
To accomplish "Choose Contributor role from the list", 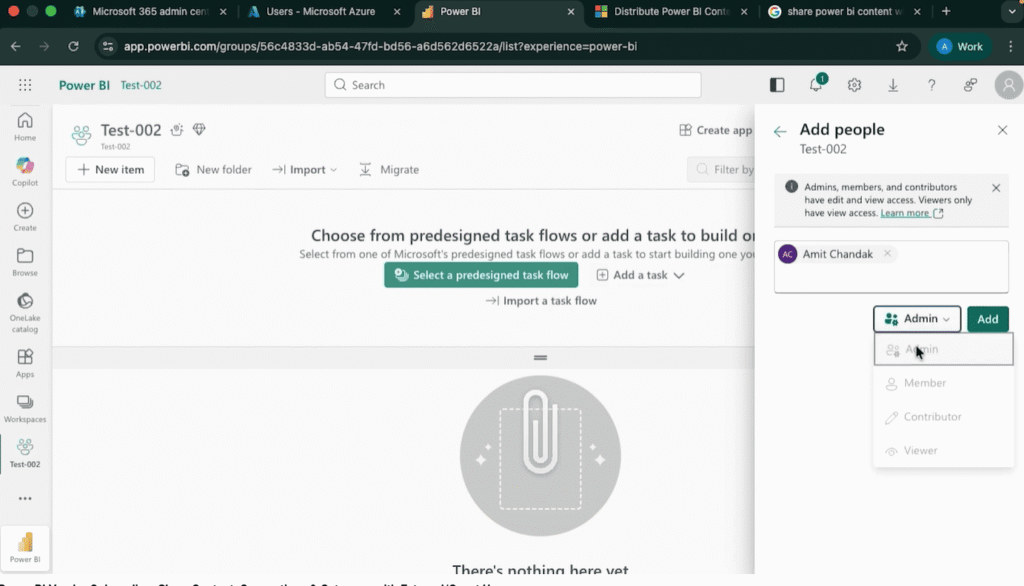I will [944, 417].
